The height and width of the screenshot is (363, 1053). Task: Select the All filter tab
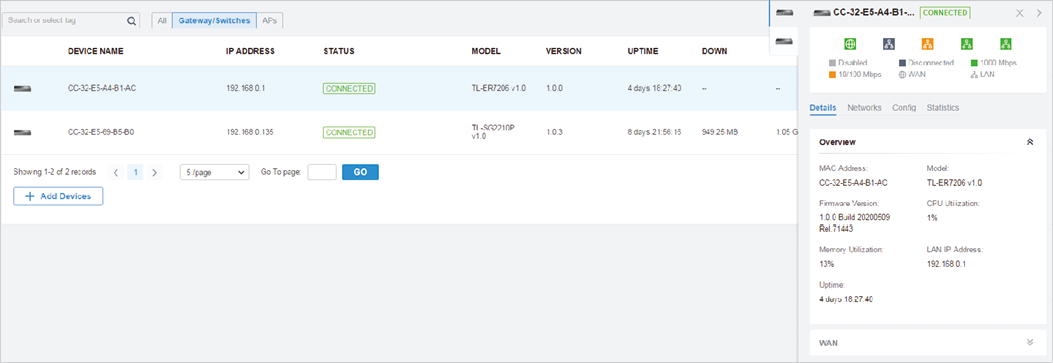[162, 21]
